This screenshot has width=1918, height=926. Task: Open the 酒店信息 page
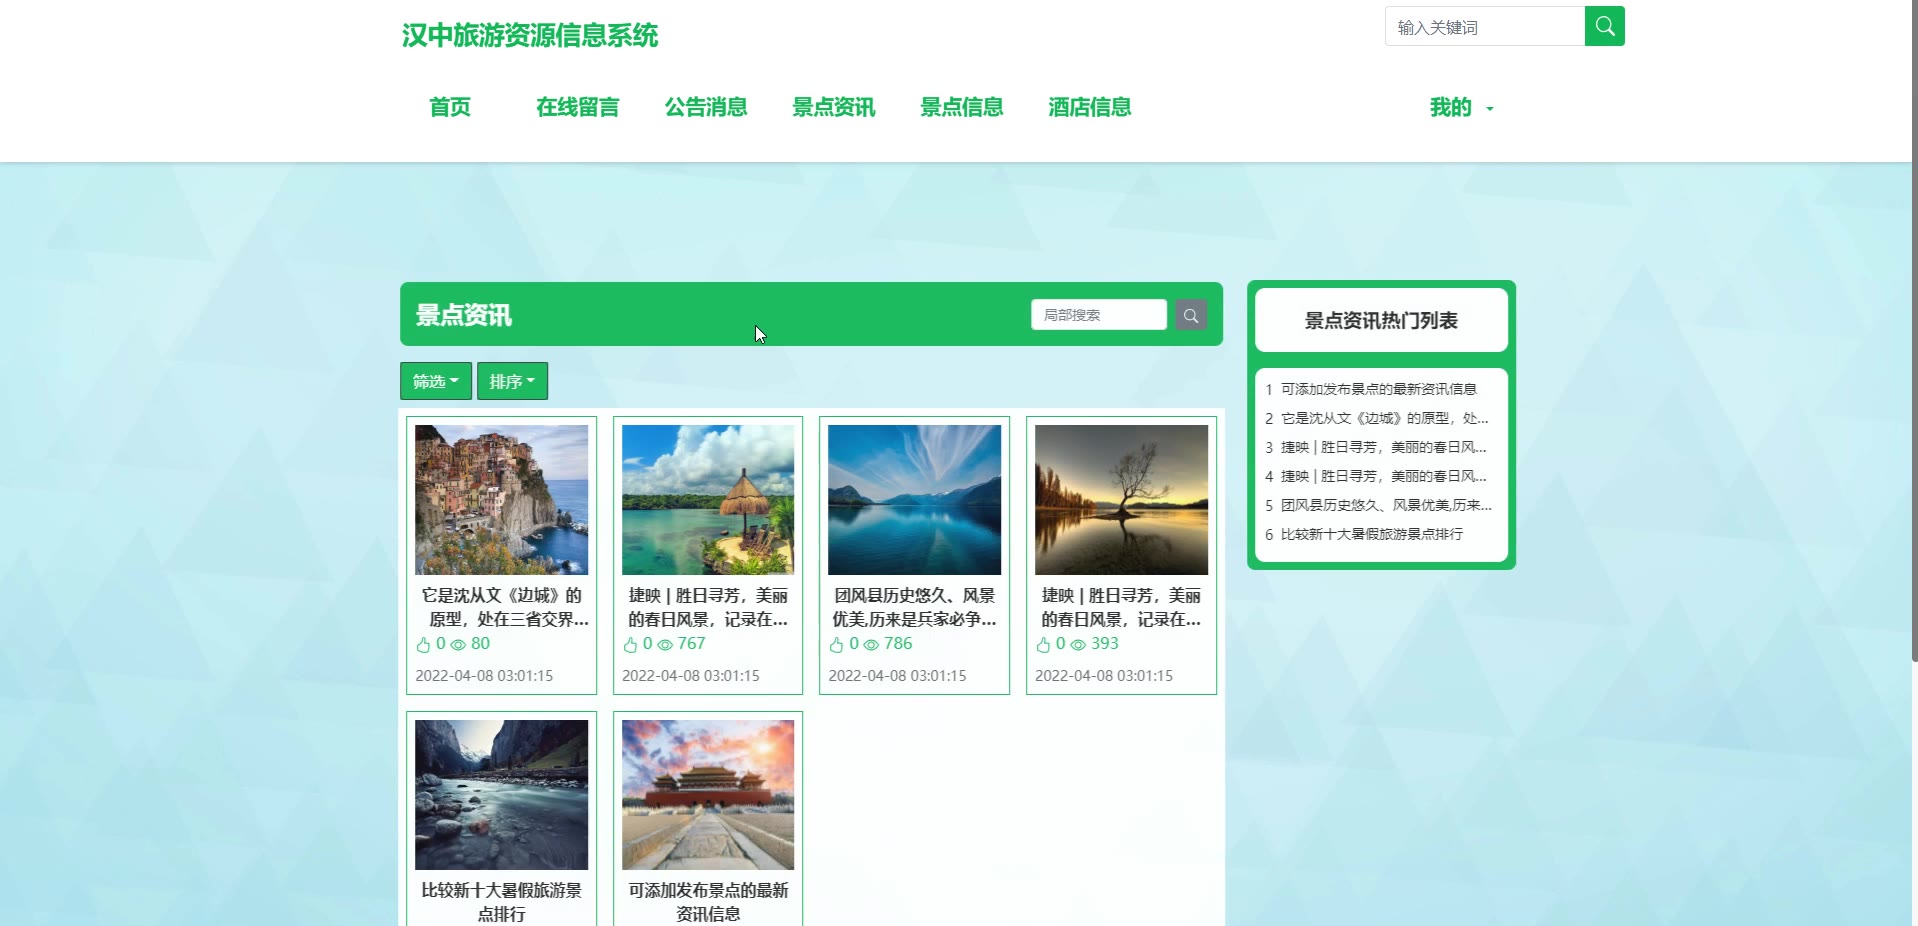[1089, 107]
